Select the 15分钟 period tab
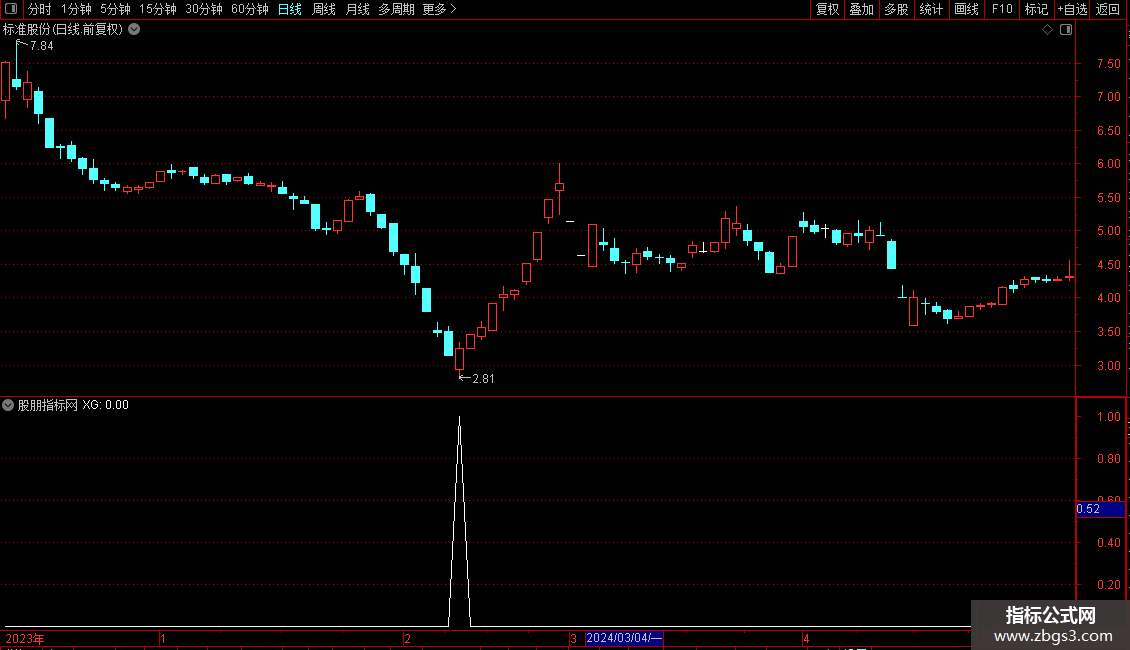This screenshot has width=1130, height=650. [158, 9]
